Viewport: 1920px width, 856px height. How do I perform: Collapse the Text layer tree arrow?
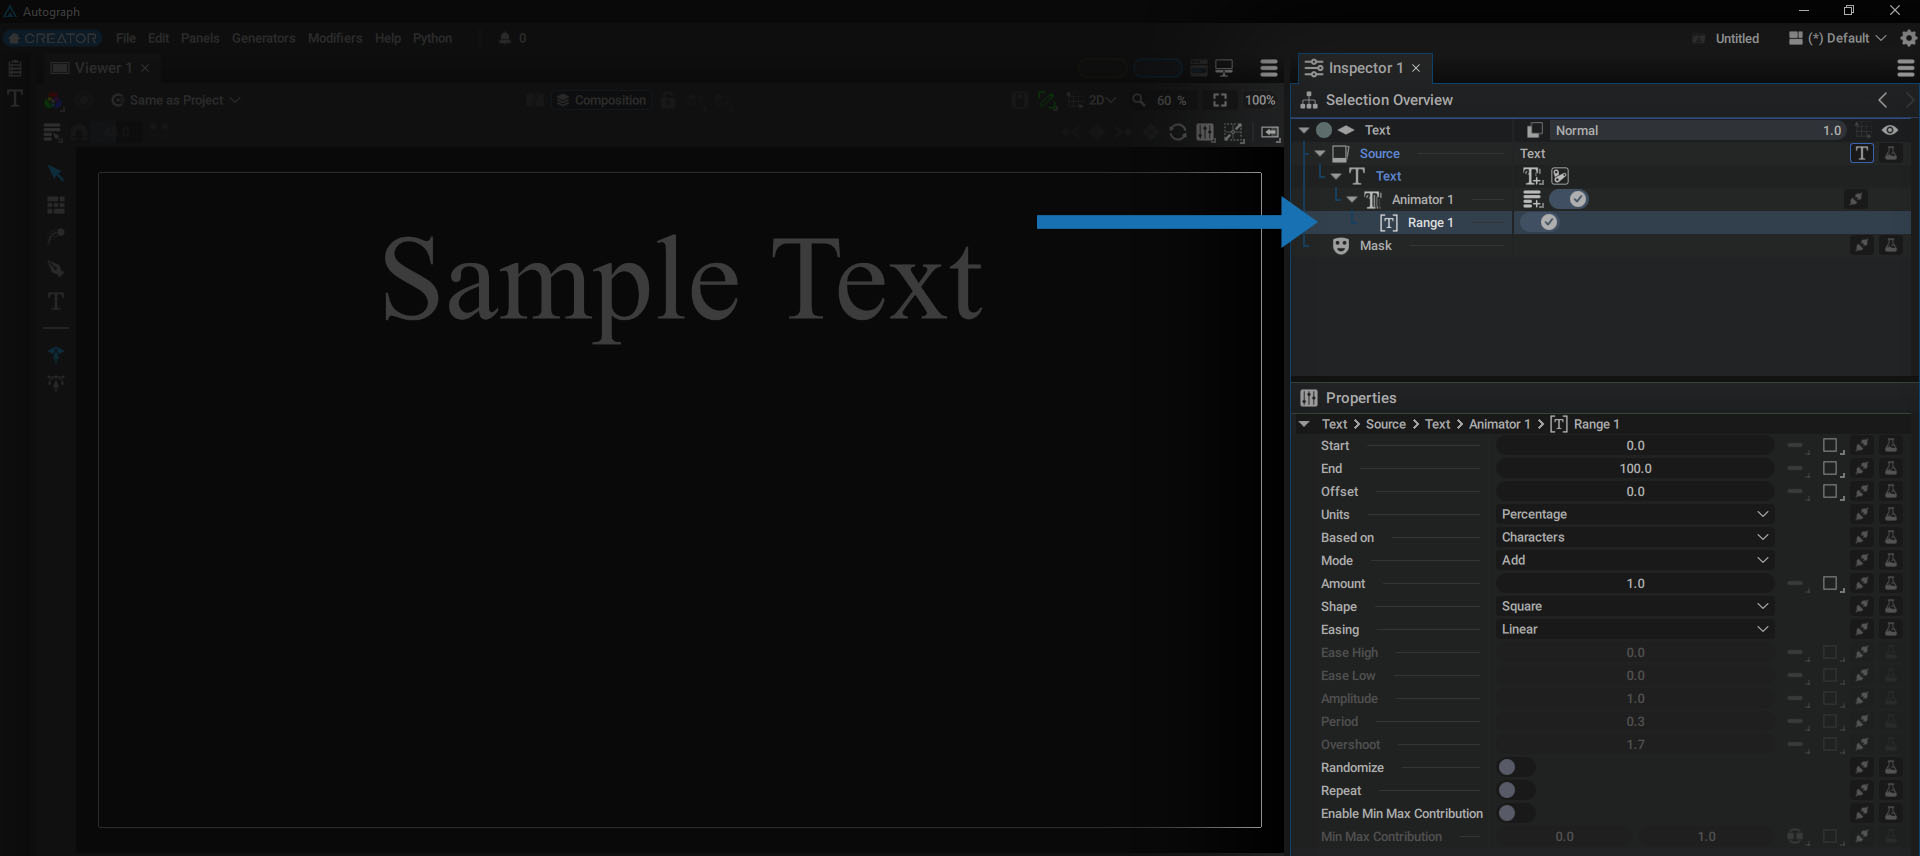[1304, 130]
